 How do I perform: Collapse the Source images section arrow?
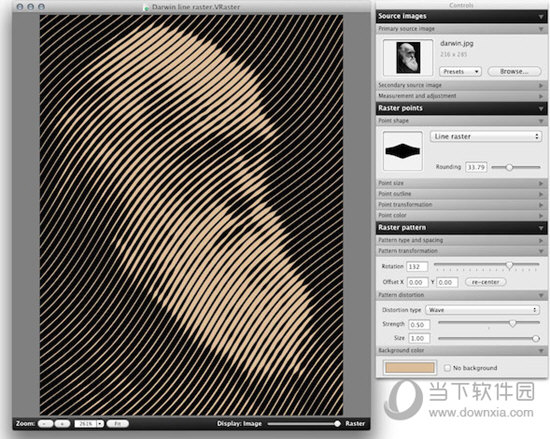coord(541,17)
